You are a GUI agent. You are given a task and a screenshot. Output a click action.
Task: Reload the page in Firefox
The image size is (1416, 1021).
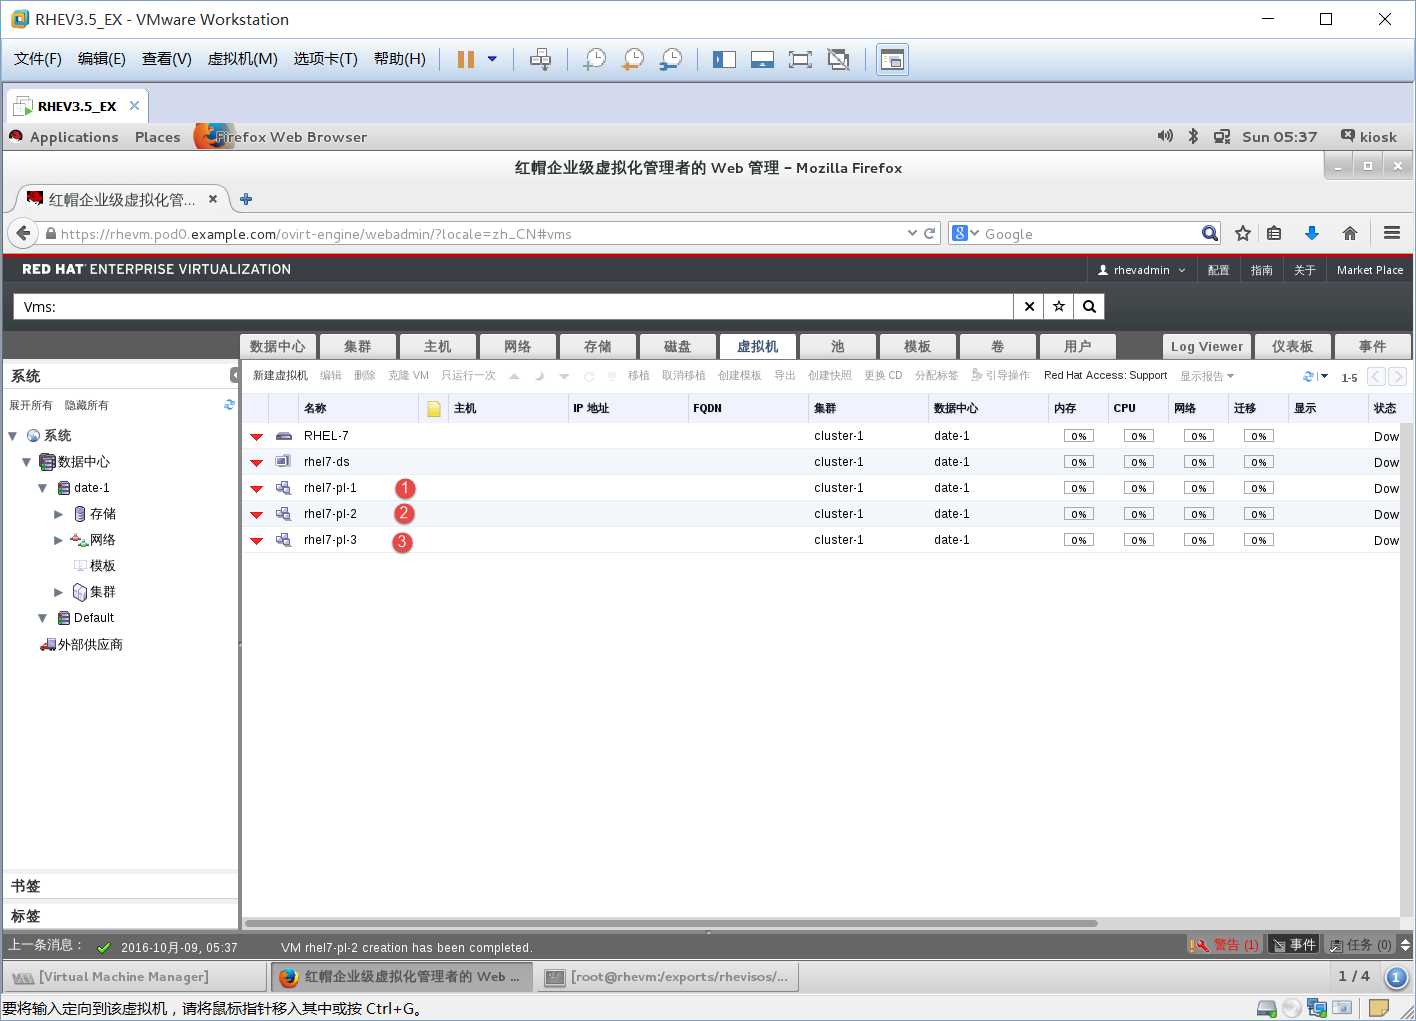point(930,233)
